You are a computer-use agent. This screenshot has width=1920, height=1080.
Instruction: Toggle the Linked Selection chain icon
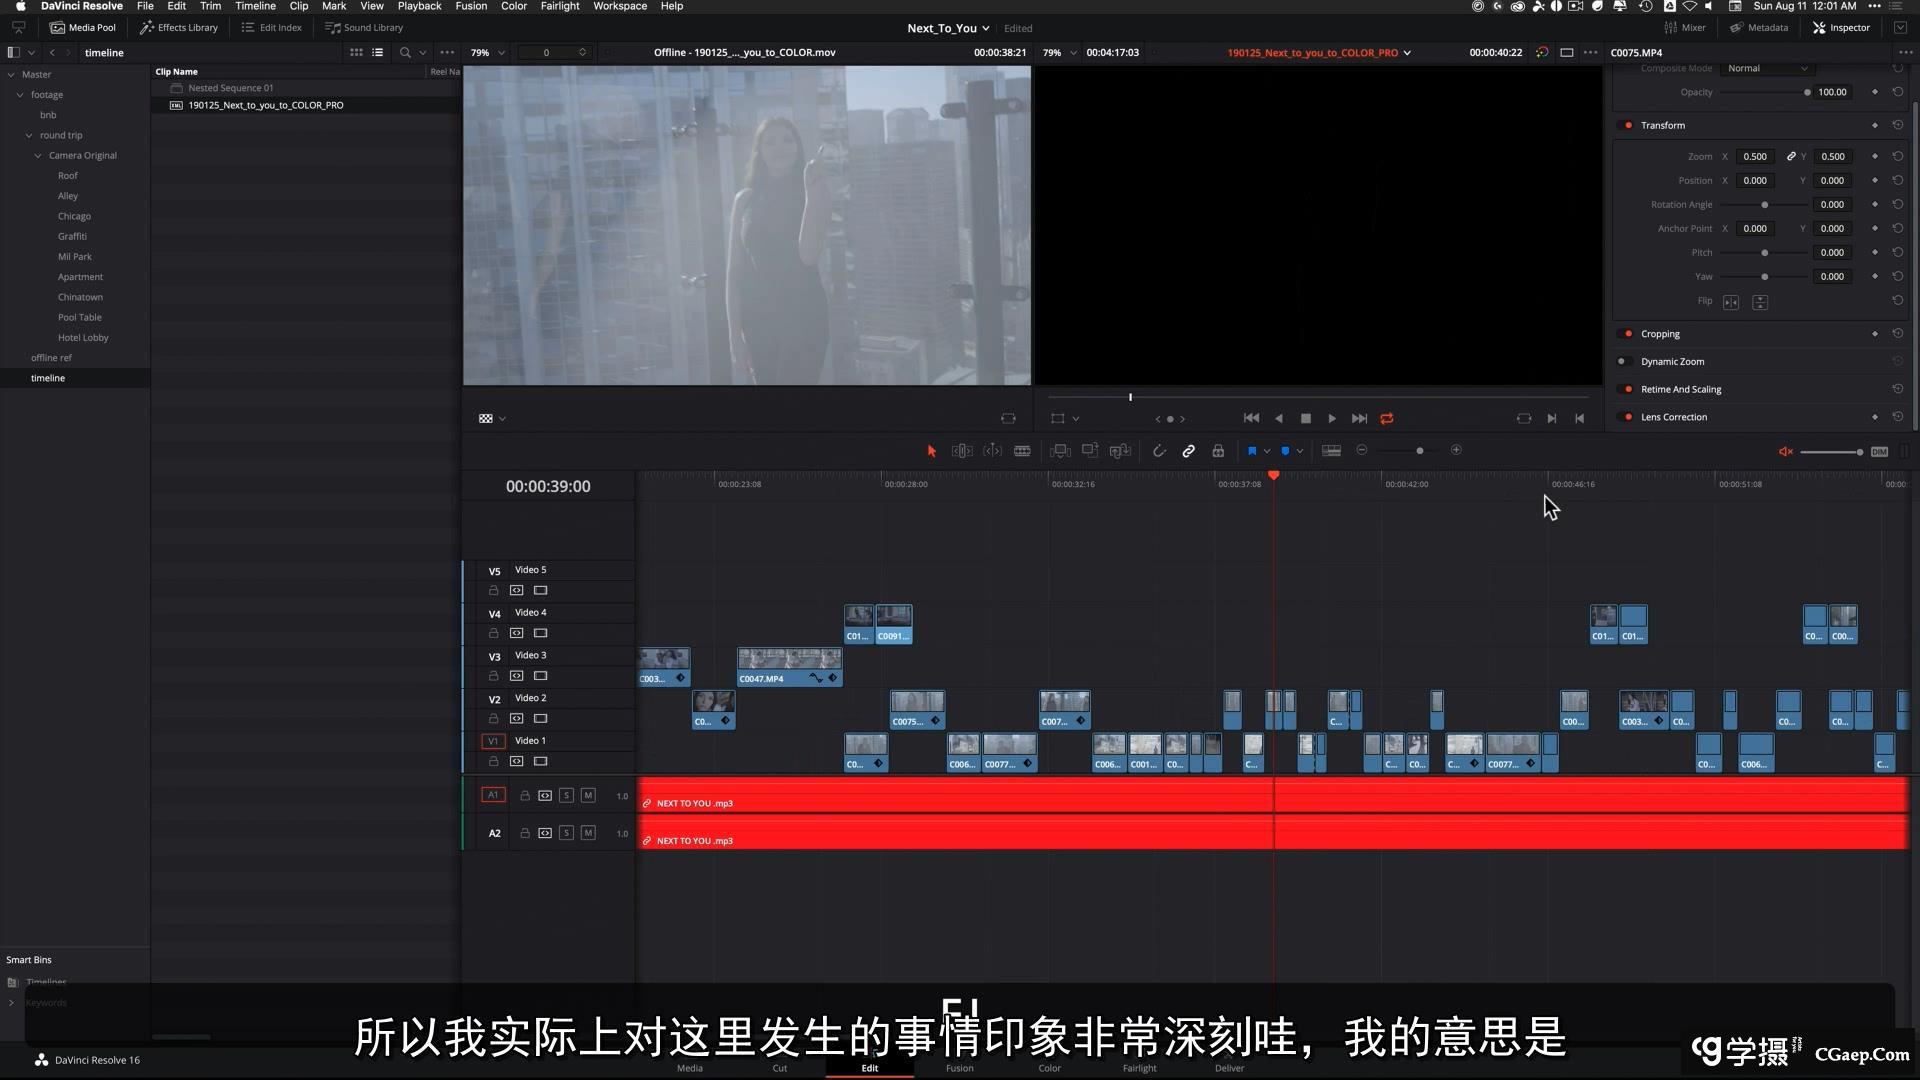click(1188, 451)
